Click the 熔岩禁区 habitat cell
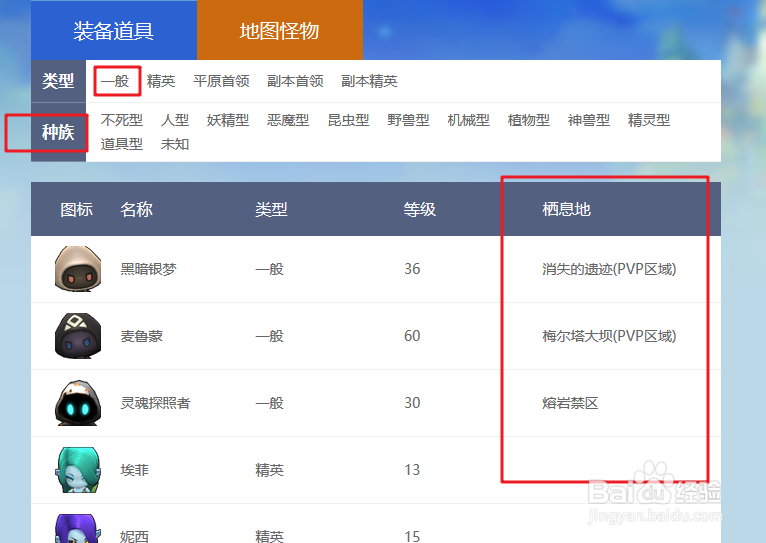Viewport: 766px width, 543px height. (570, 403)
